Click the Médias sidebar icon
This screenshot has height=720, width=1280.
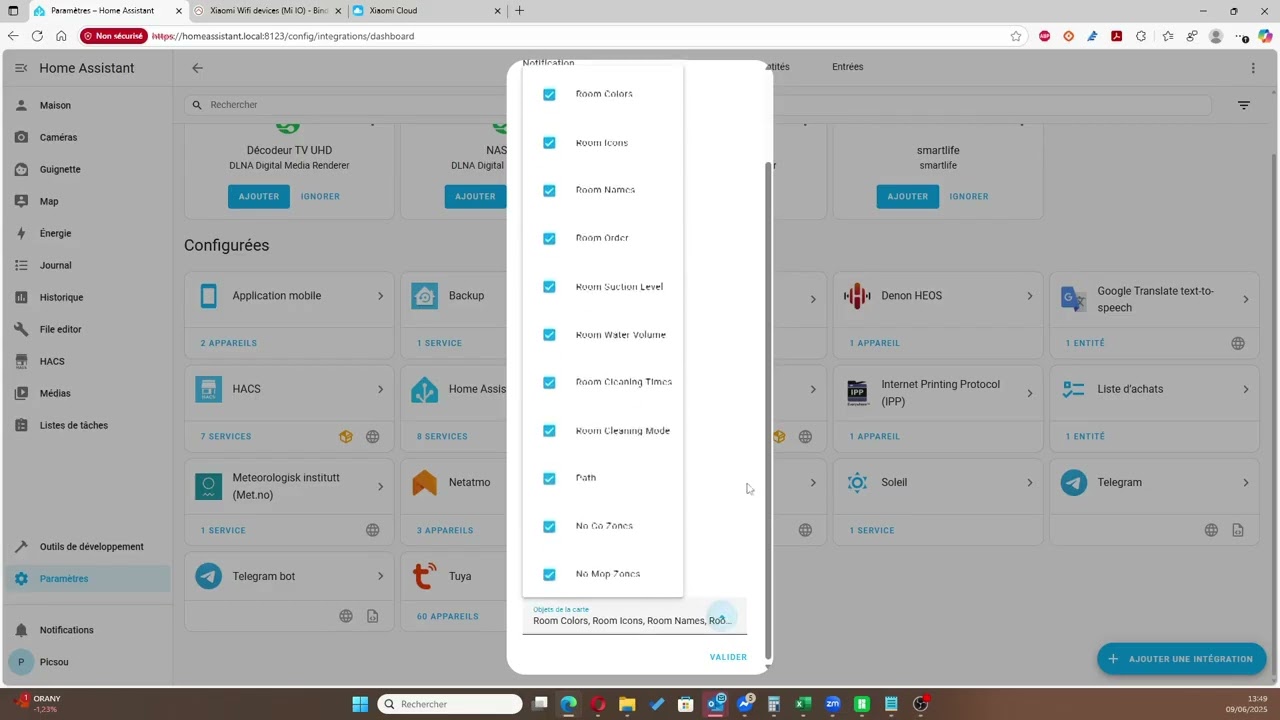point(21,393)
